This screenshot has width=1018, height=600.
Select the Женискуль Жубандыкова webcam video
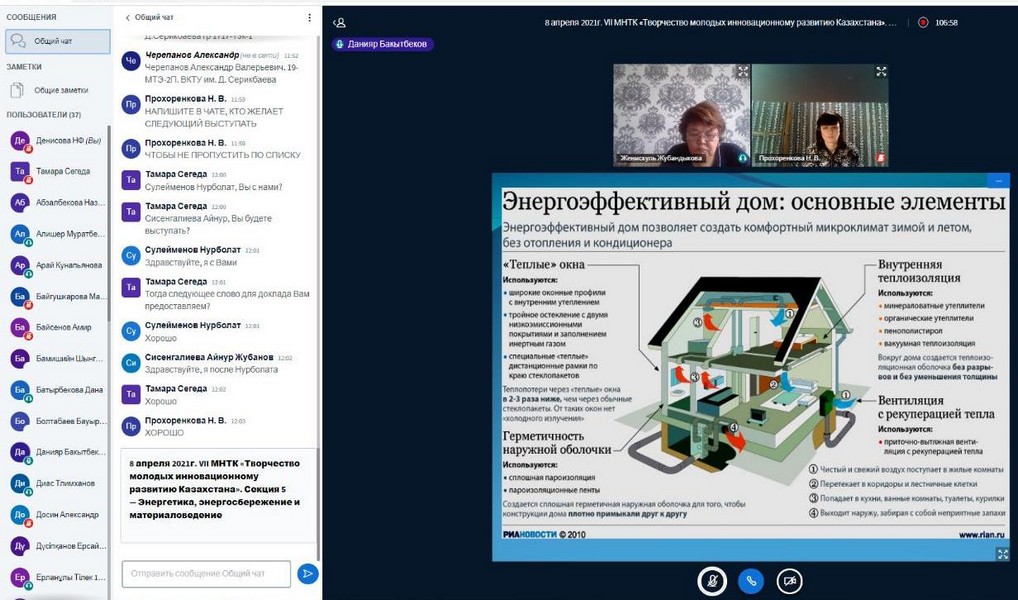pyautogui.click(x=682, y=115)
